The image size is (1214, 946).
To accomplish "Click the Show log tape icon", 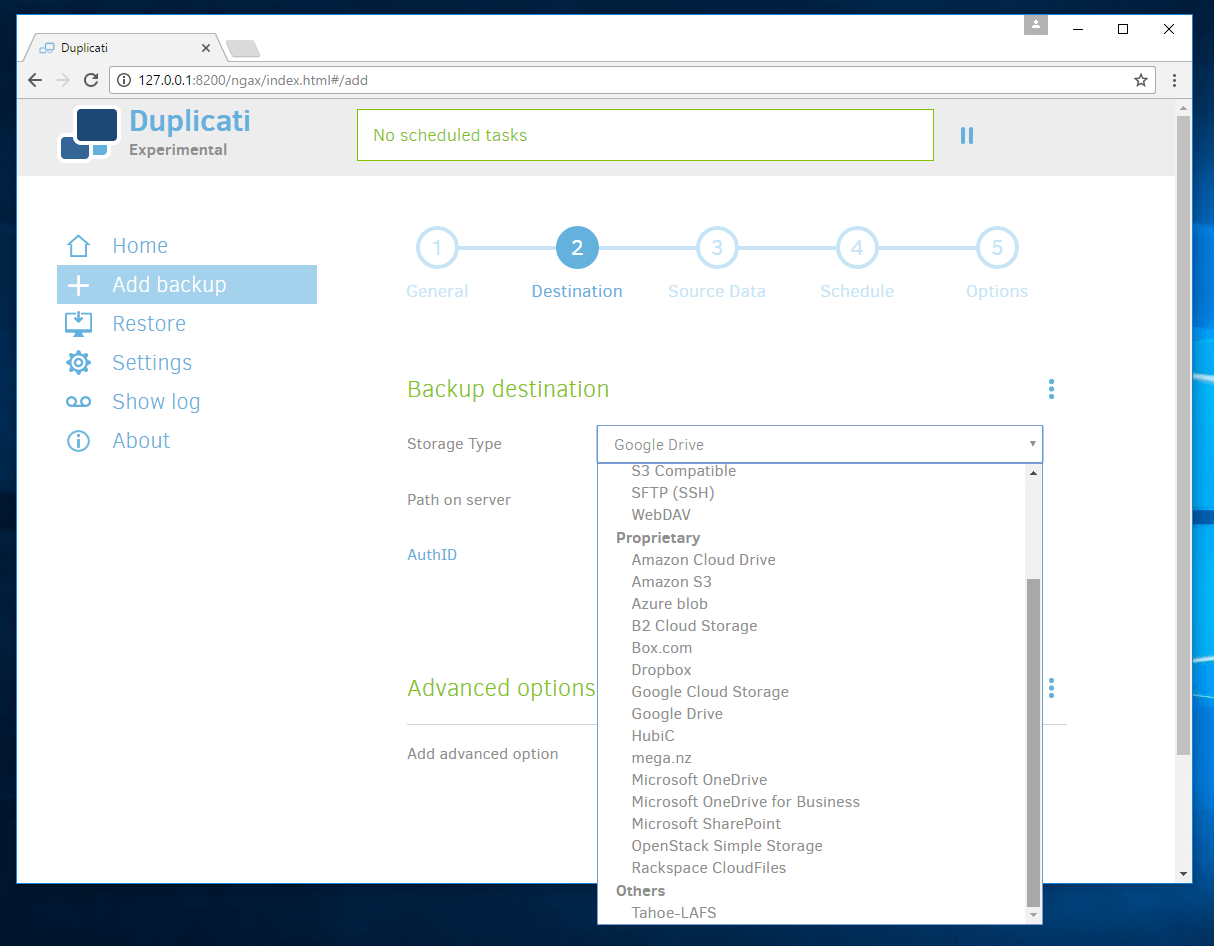I will coord(78,402).
